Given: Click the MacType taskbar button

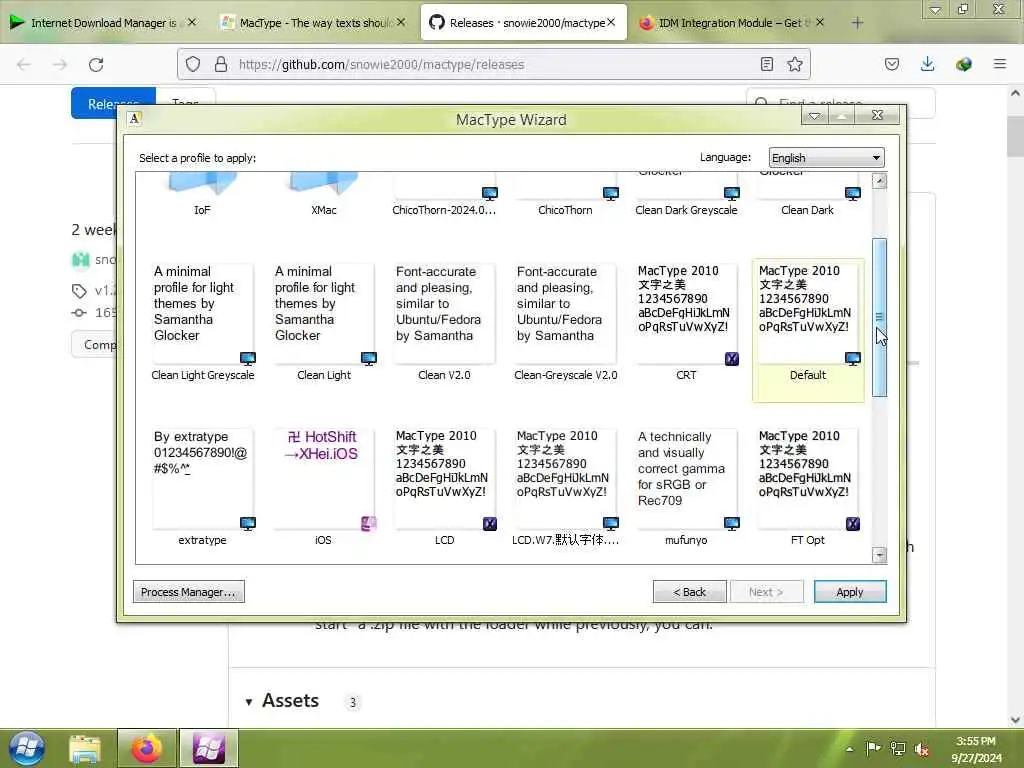Looking at the screenshot, I should pyautogui.click(x=209, y=748).
